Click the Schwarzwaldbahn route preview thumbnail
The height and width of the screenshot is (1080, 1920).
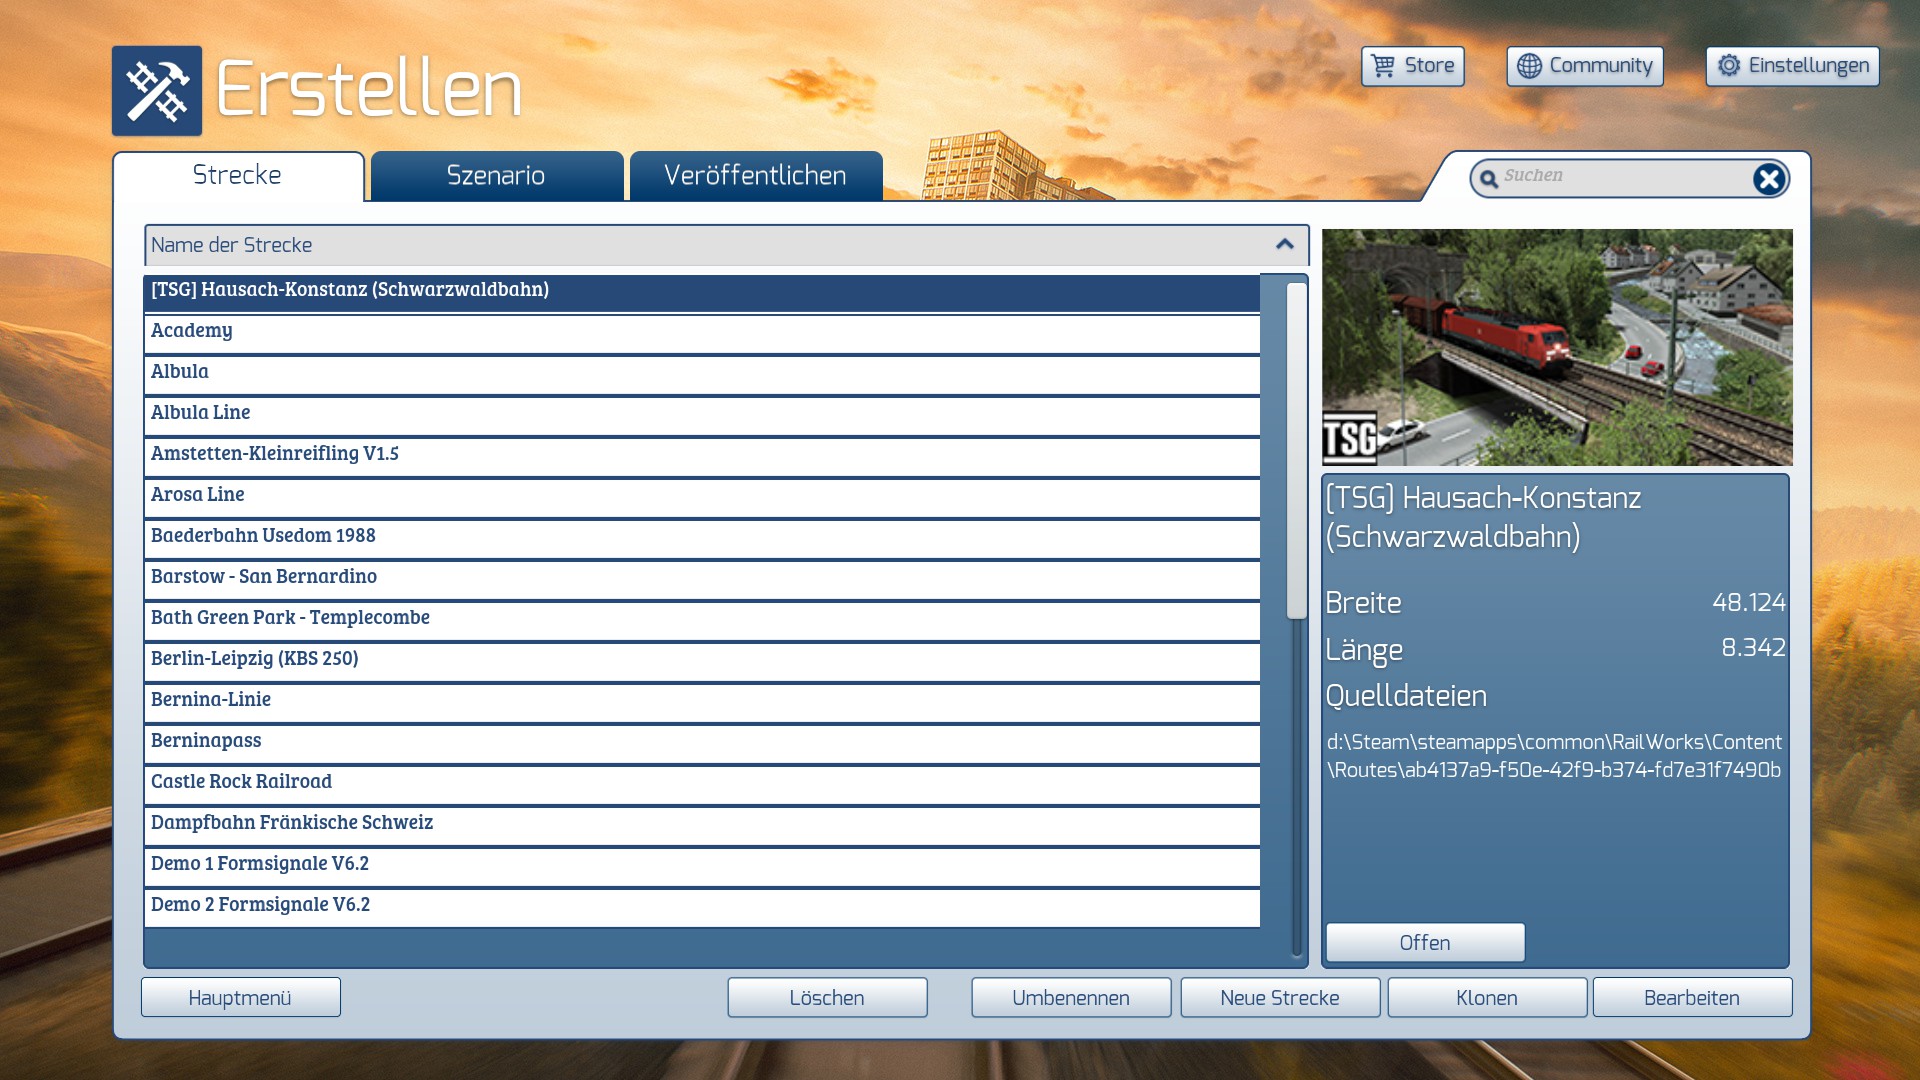point(1557,347)
